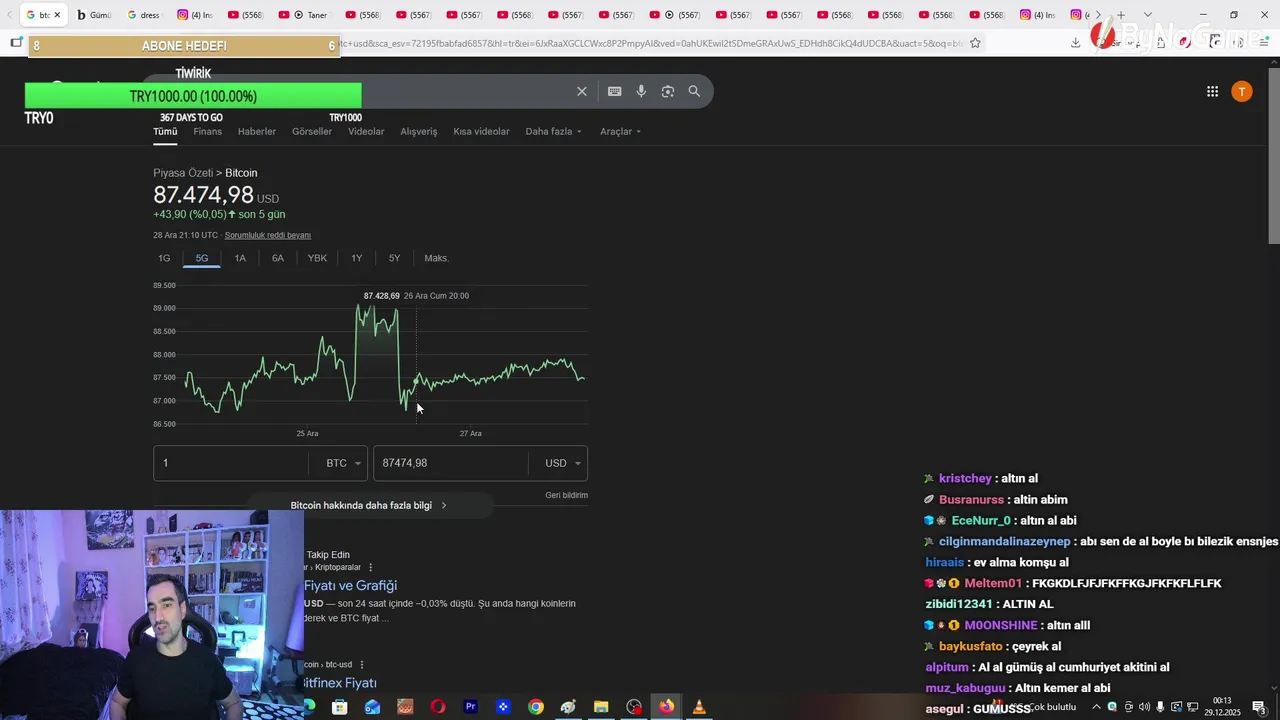1280x720 pixels.
Task: Open Microsoft Store from the taskbar
Action: coord(340,707)
